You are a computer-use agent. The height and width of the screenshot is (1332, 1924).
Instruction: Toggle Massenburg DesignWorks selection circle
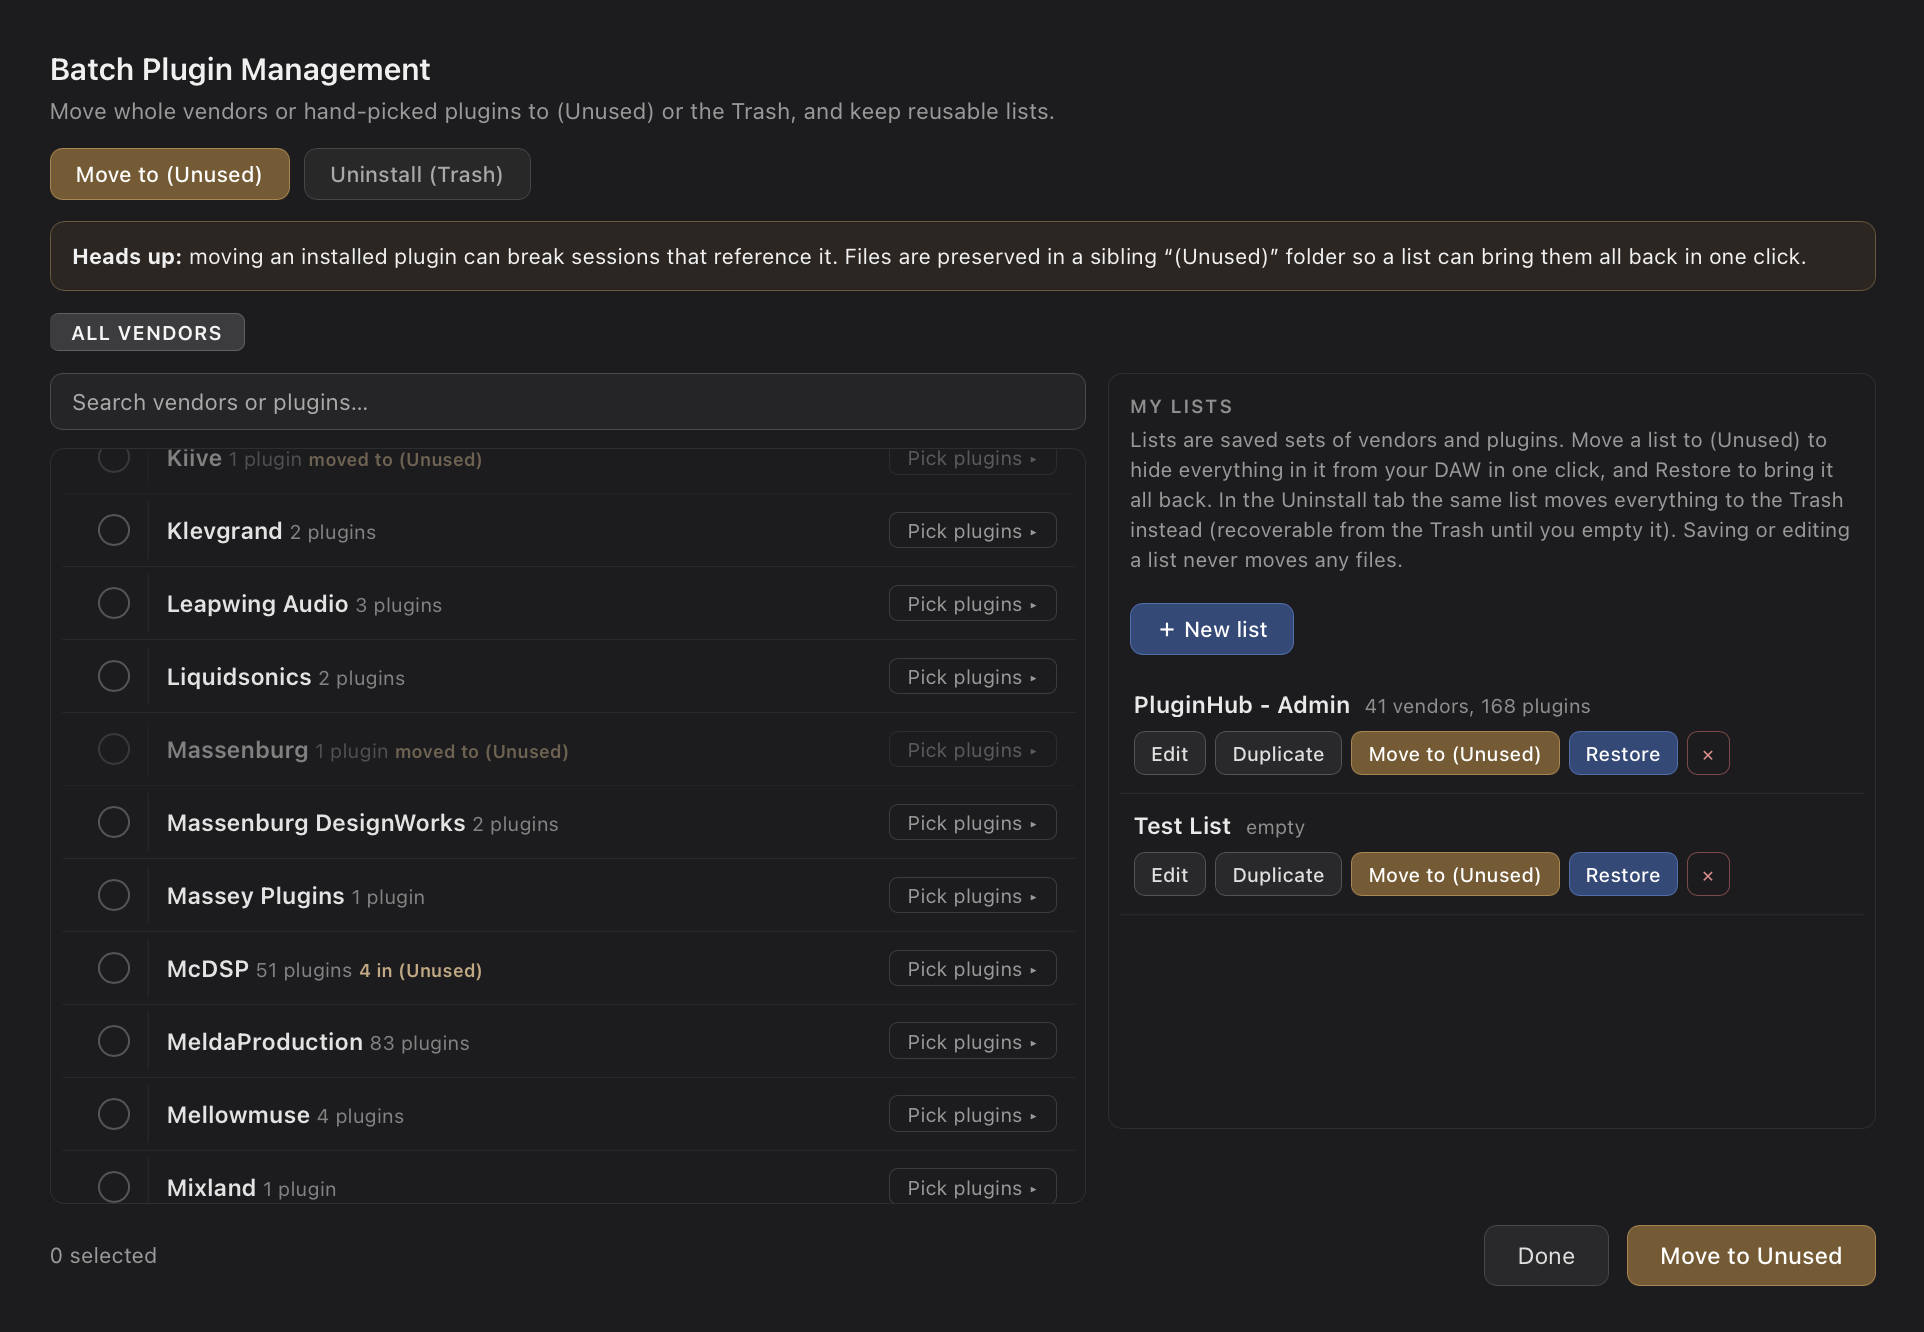(x=114, y=822)
